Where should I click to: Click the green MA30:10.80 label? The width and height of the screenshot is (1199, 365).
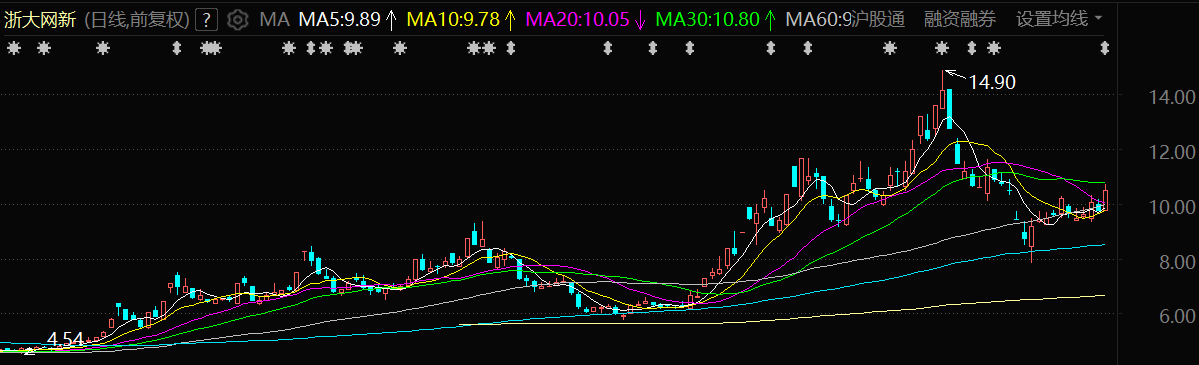pyautogui.click(x=717, y=19)
